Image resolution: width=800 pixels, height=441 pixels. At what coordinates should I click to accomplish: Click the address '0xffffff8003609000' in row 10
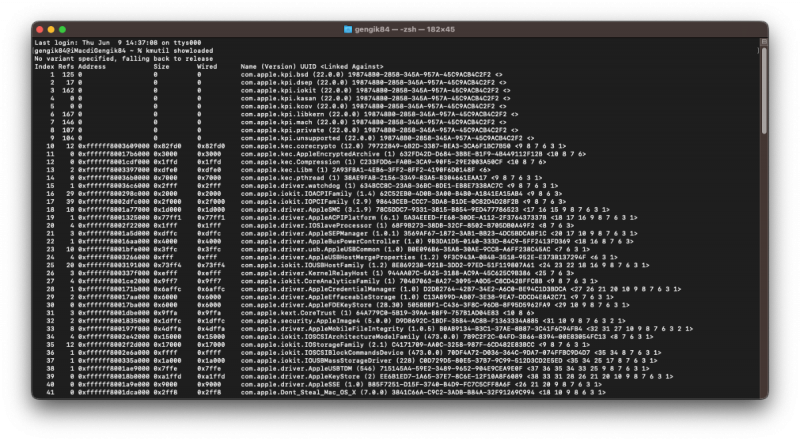[114, 146]
